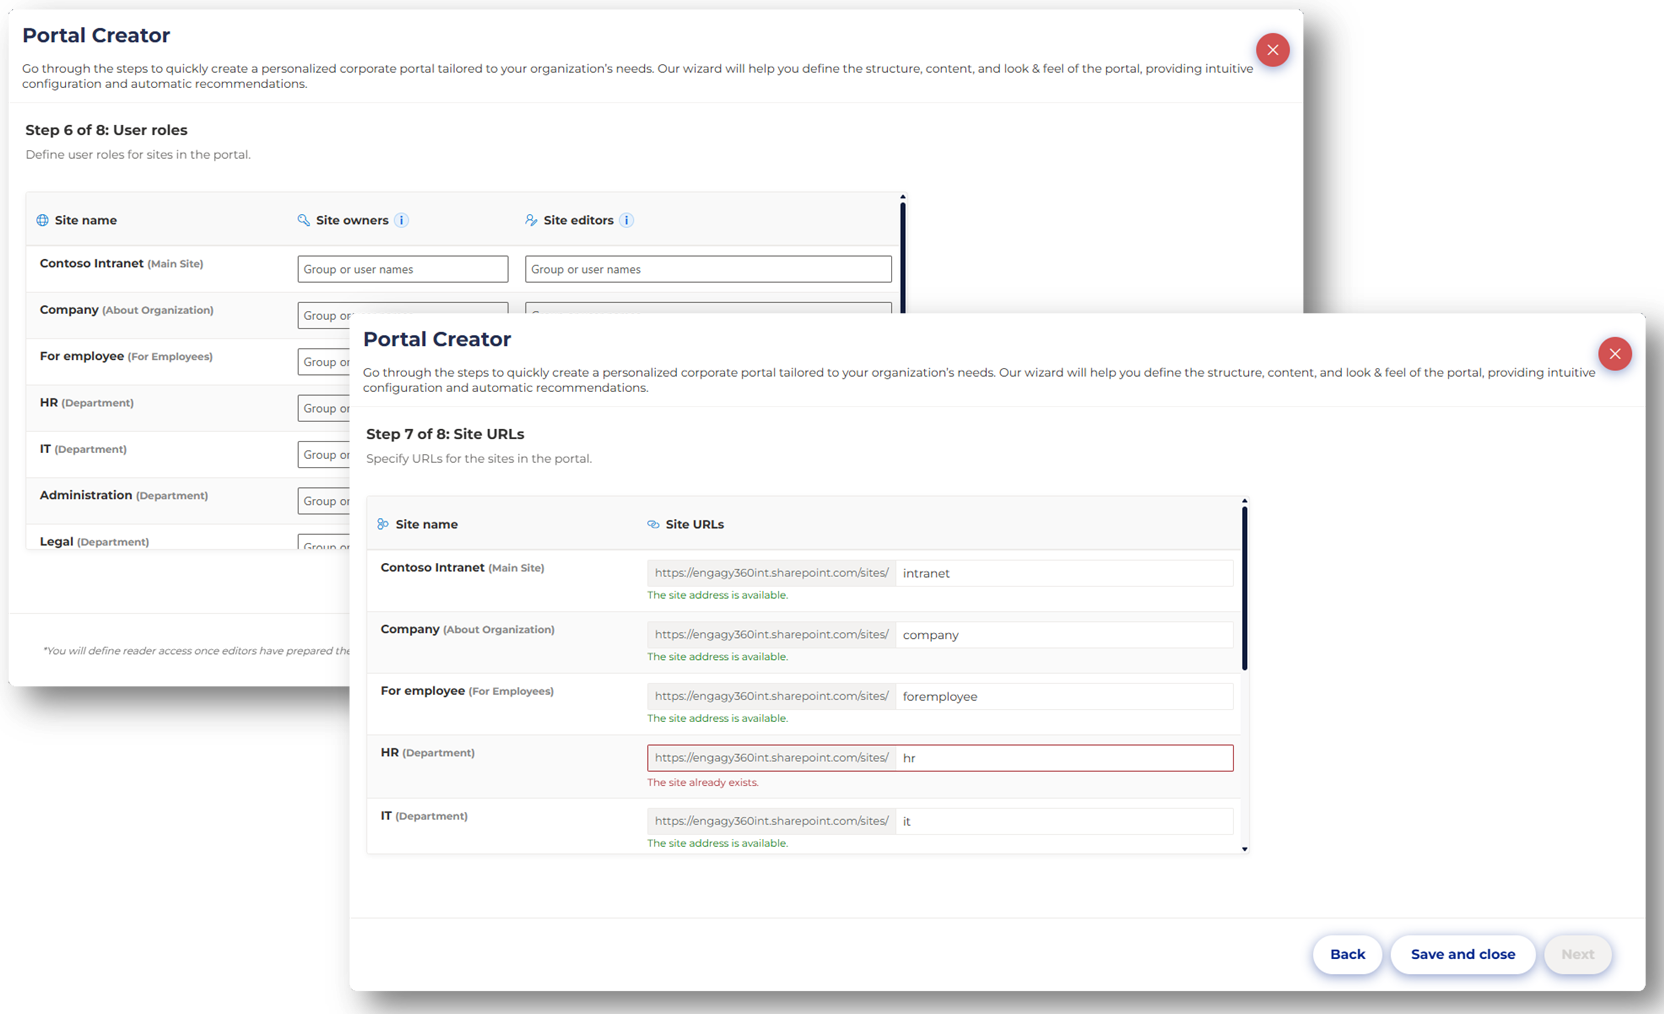Close the front Portal Creator dialog
The width and height of the screenshot is (1664, 1014).
coord(1614,354)
